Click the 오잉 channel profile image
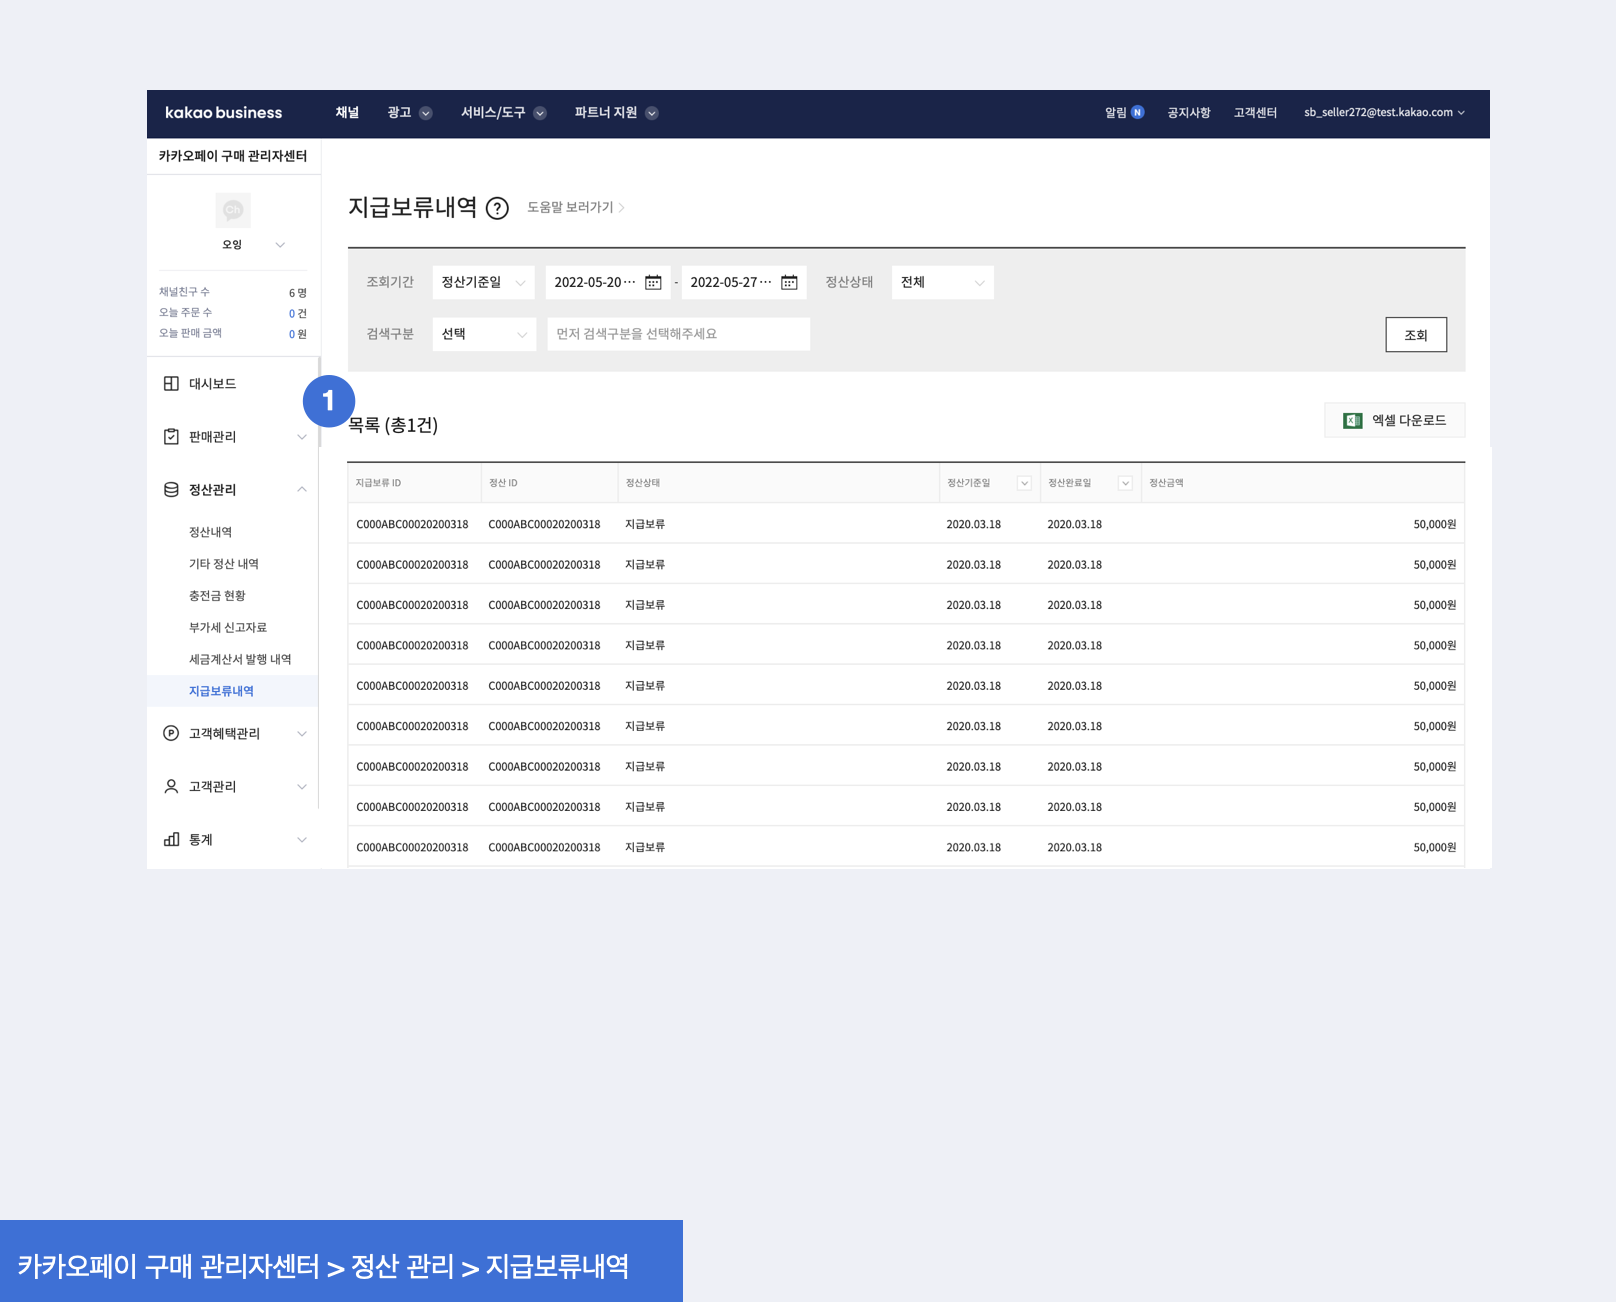 233,210
